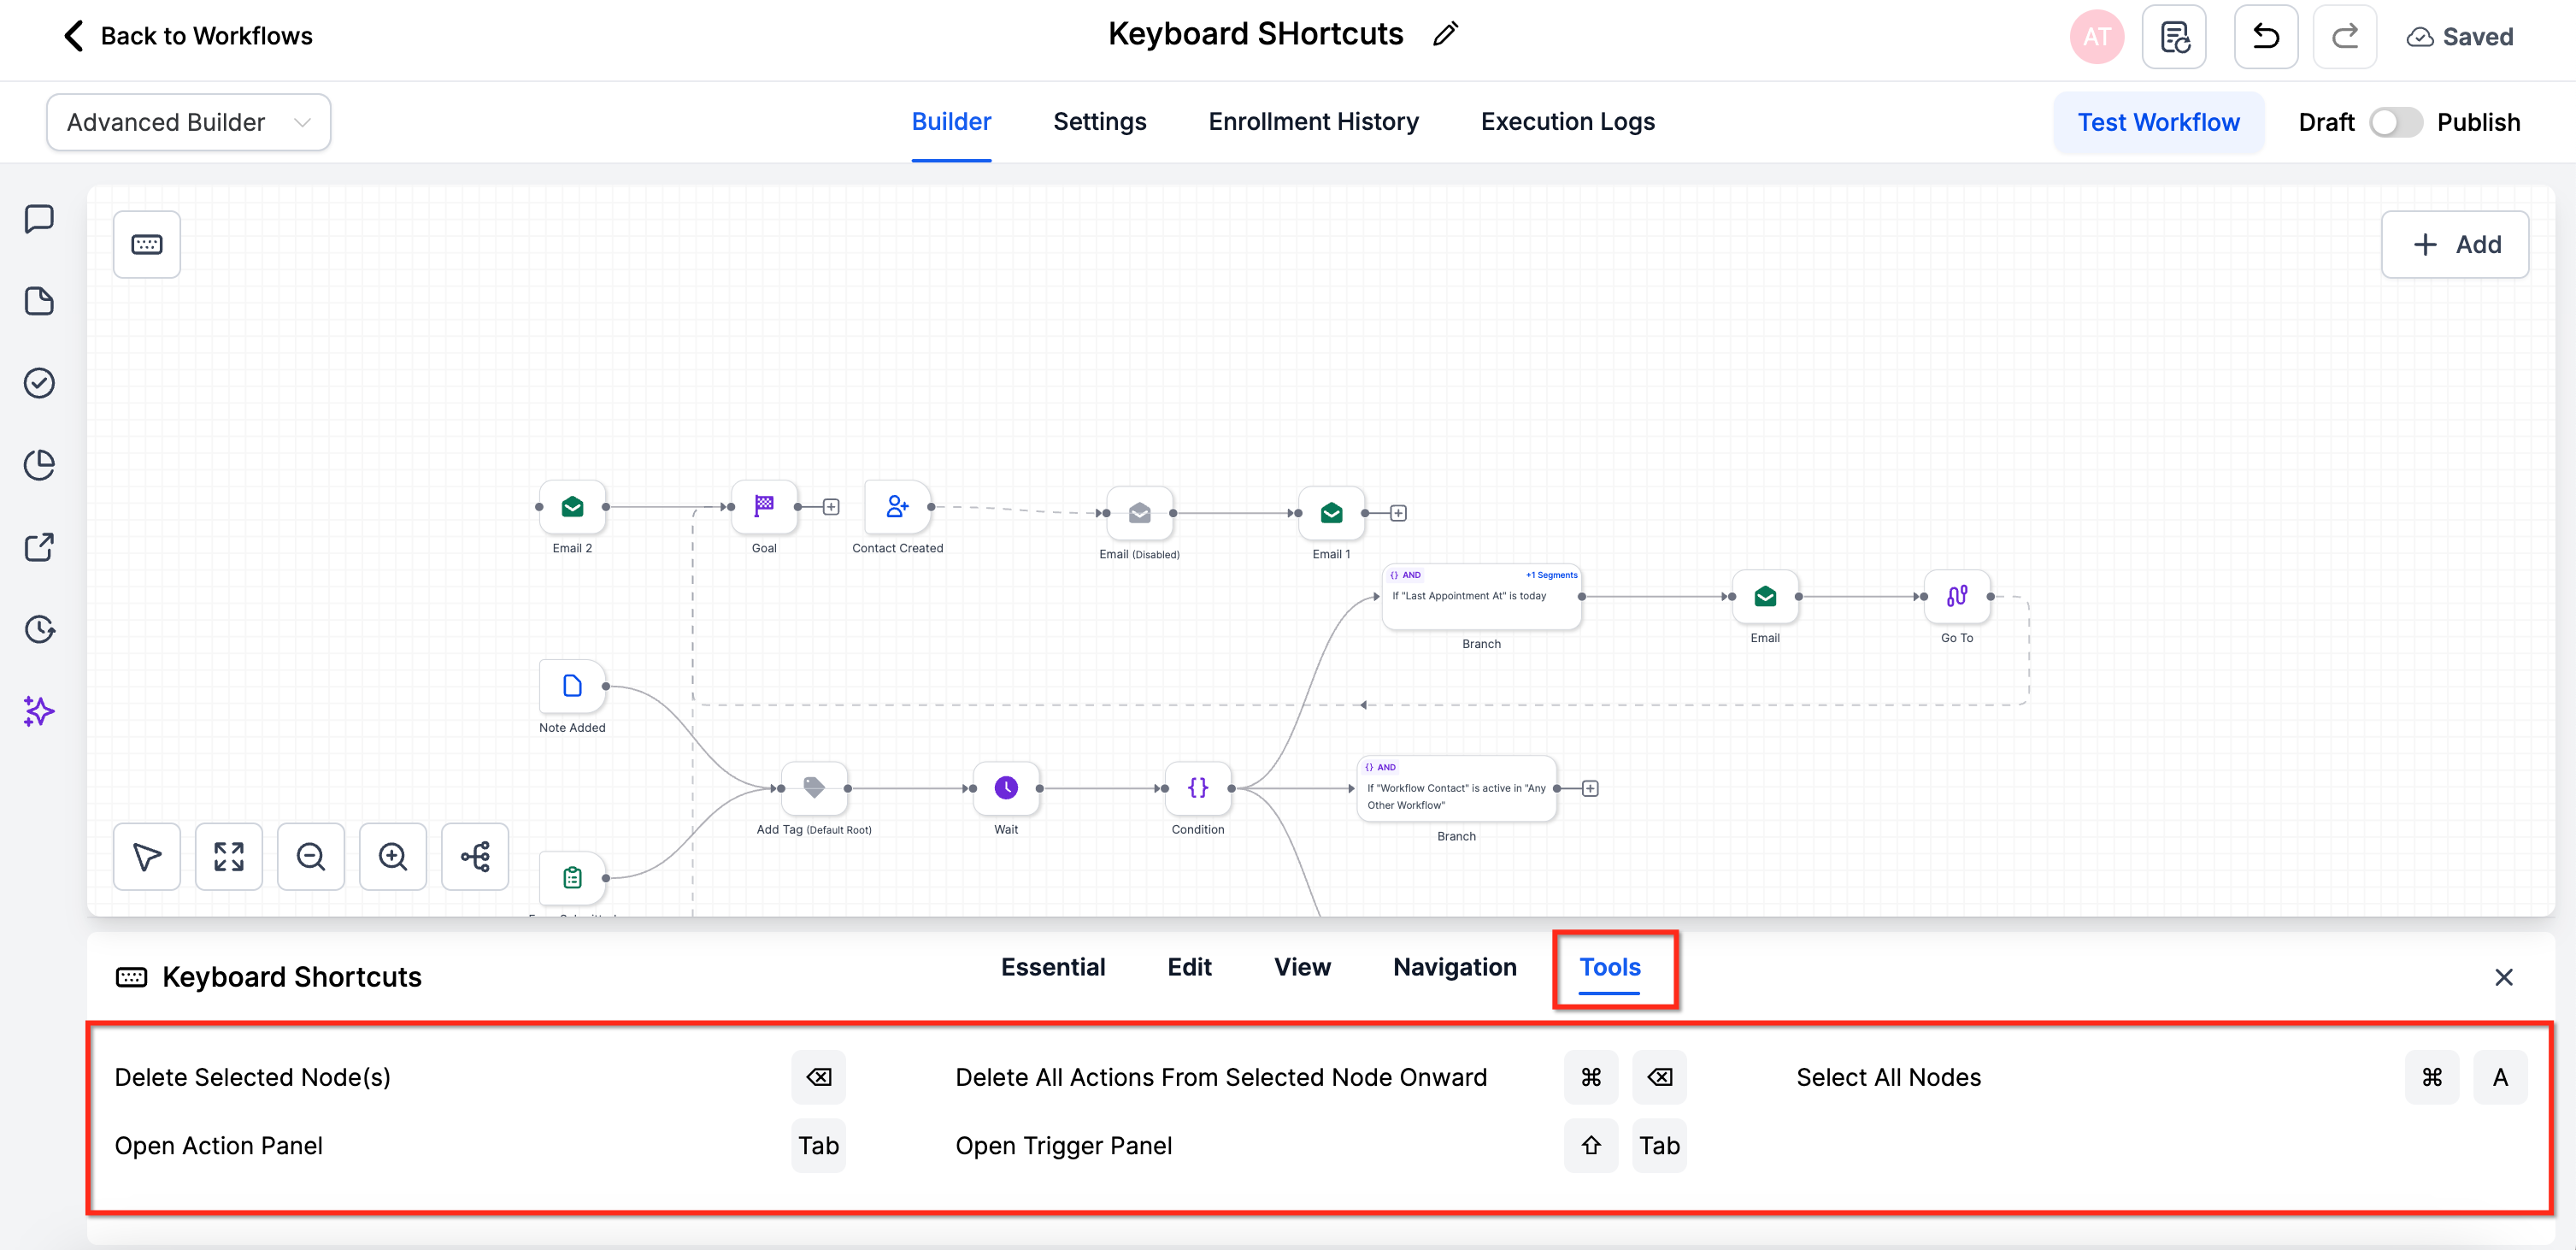Go Back to Workflows
Image resolution: width=2576 pixels, height=1250 pixels.
(x=188, y=36)
